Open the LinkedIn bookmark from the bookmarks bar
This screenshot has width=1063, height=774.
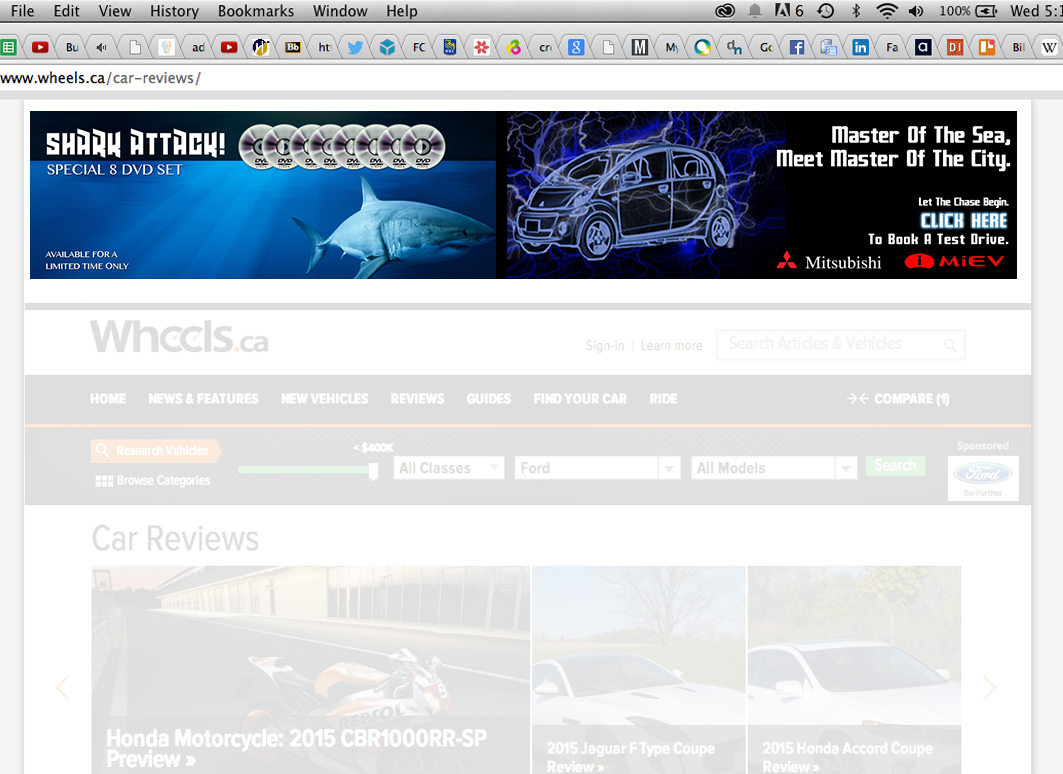click(x=860, y=46)
